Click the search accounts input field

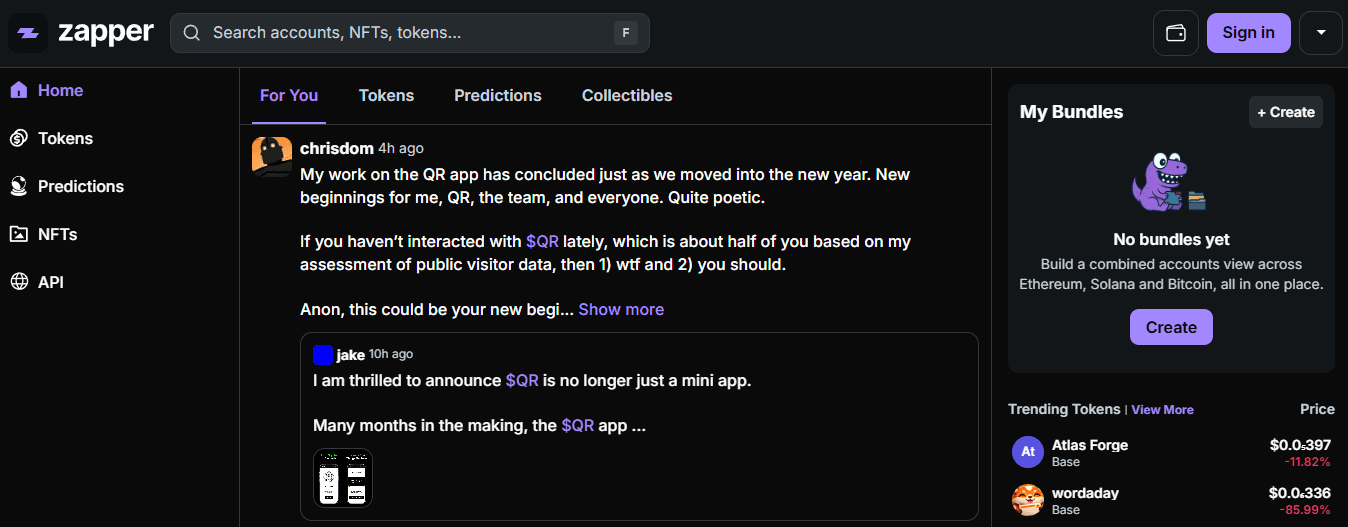(x=410, y=33)
